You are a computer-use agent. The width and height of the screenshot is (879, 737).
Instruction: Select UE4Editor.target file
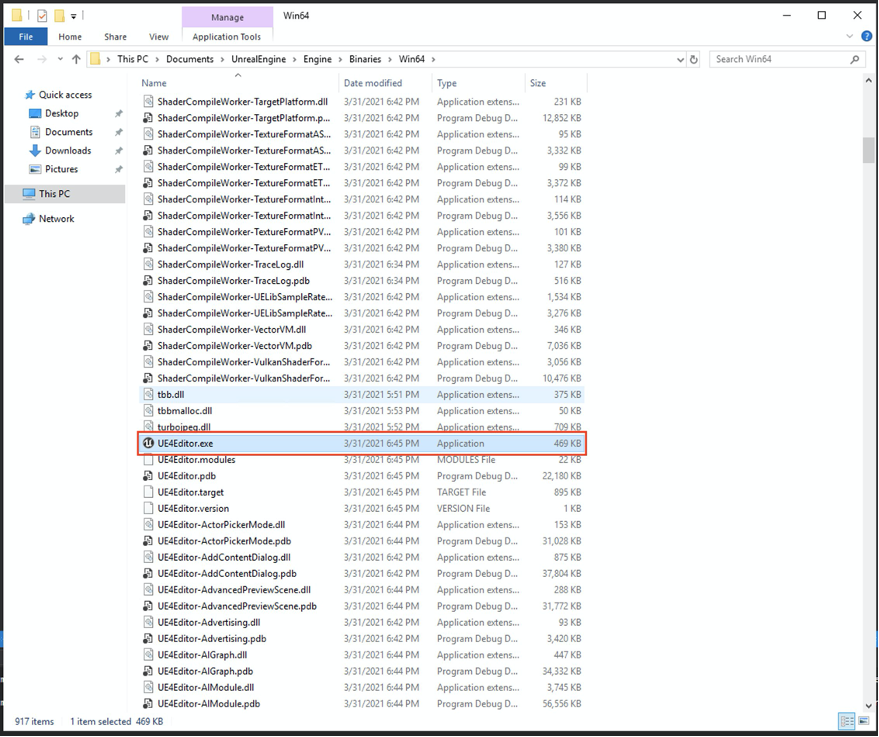191,492
